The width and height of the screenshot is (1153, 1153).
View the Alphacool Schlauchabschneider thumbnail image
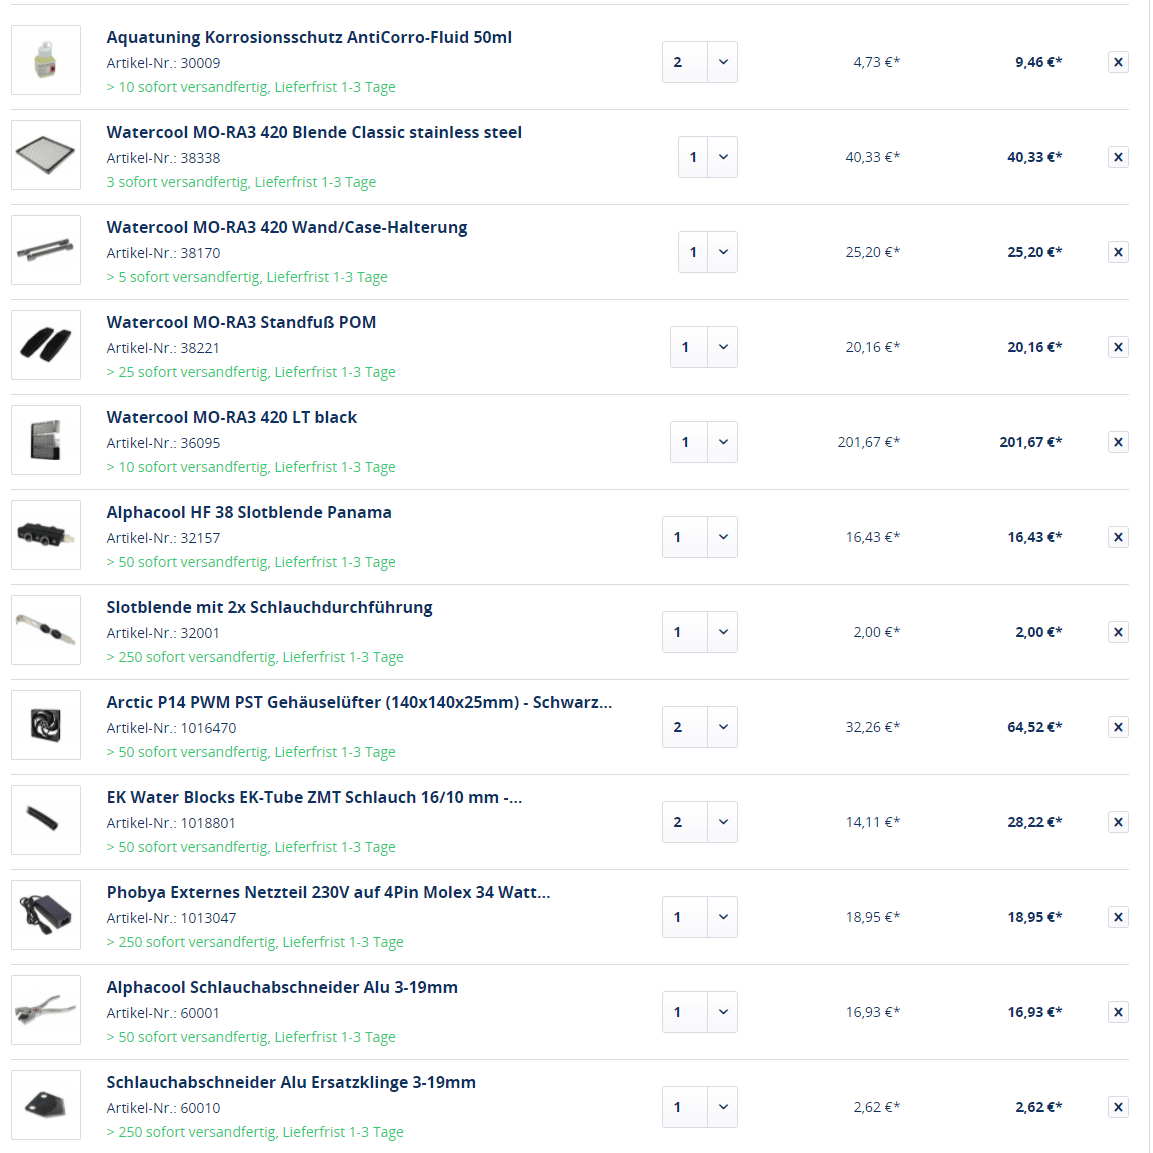(46, 1010)
